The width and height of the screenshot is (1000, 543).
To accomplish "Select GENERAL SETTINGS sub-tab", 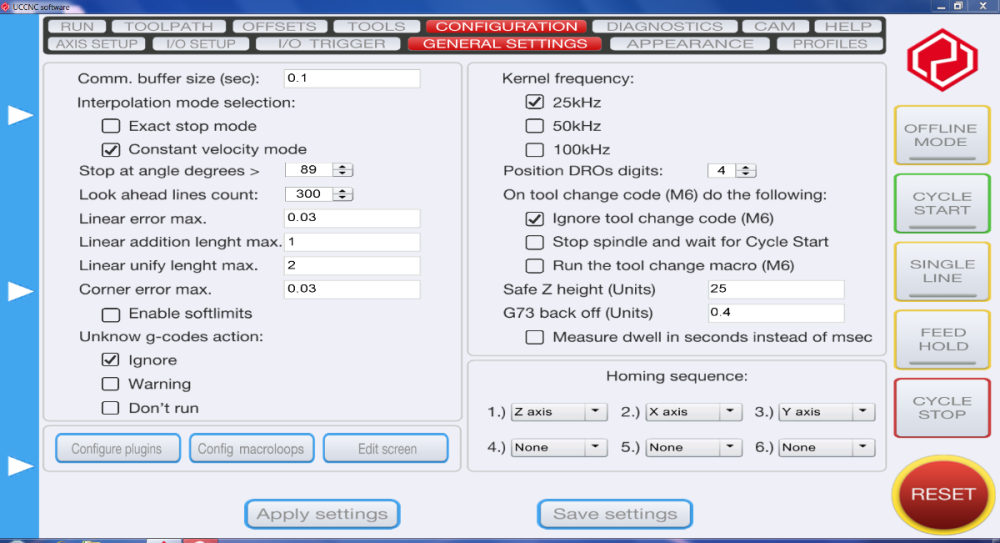I will point(505,43).
